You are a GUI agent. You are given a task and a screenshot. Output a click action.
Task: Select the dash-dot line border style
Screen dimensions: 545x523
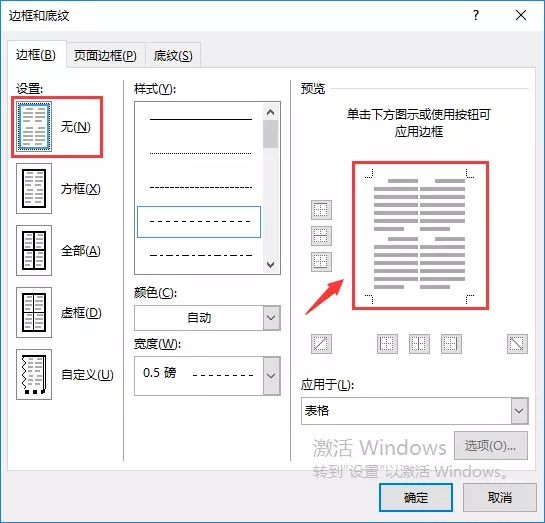point(201,255)
